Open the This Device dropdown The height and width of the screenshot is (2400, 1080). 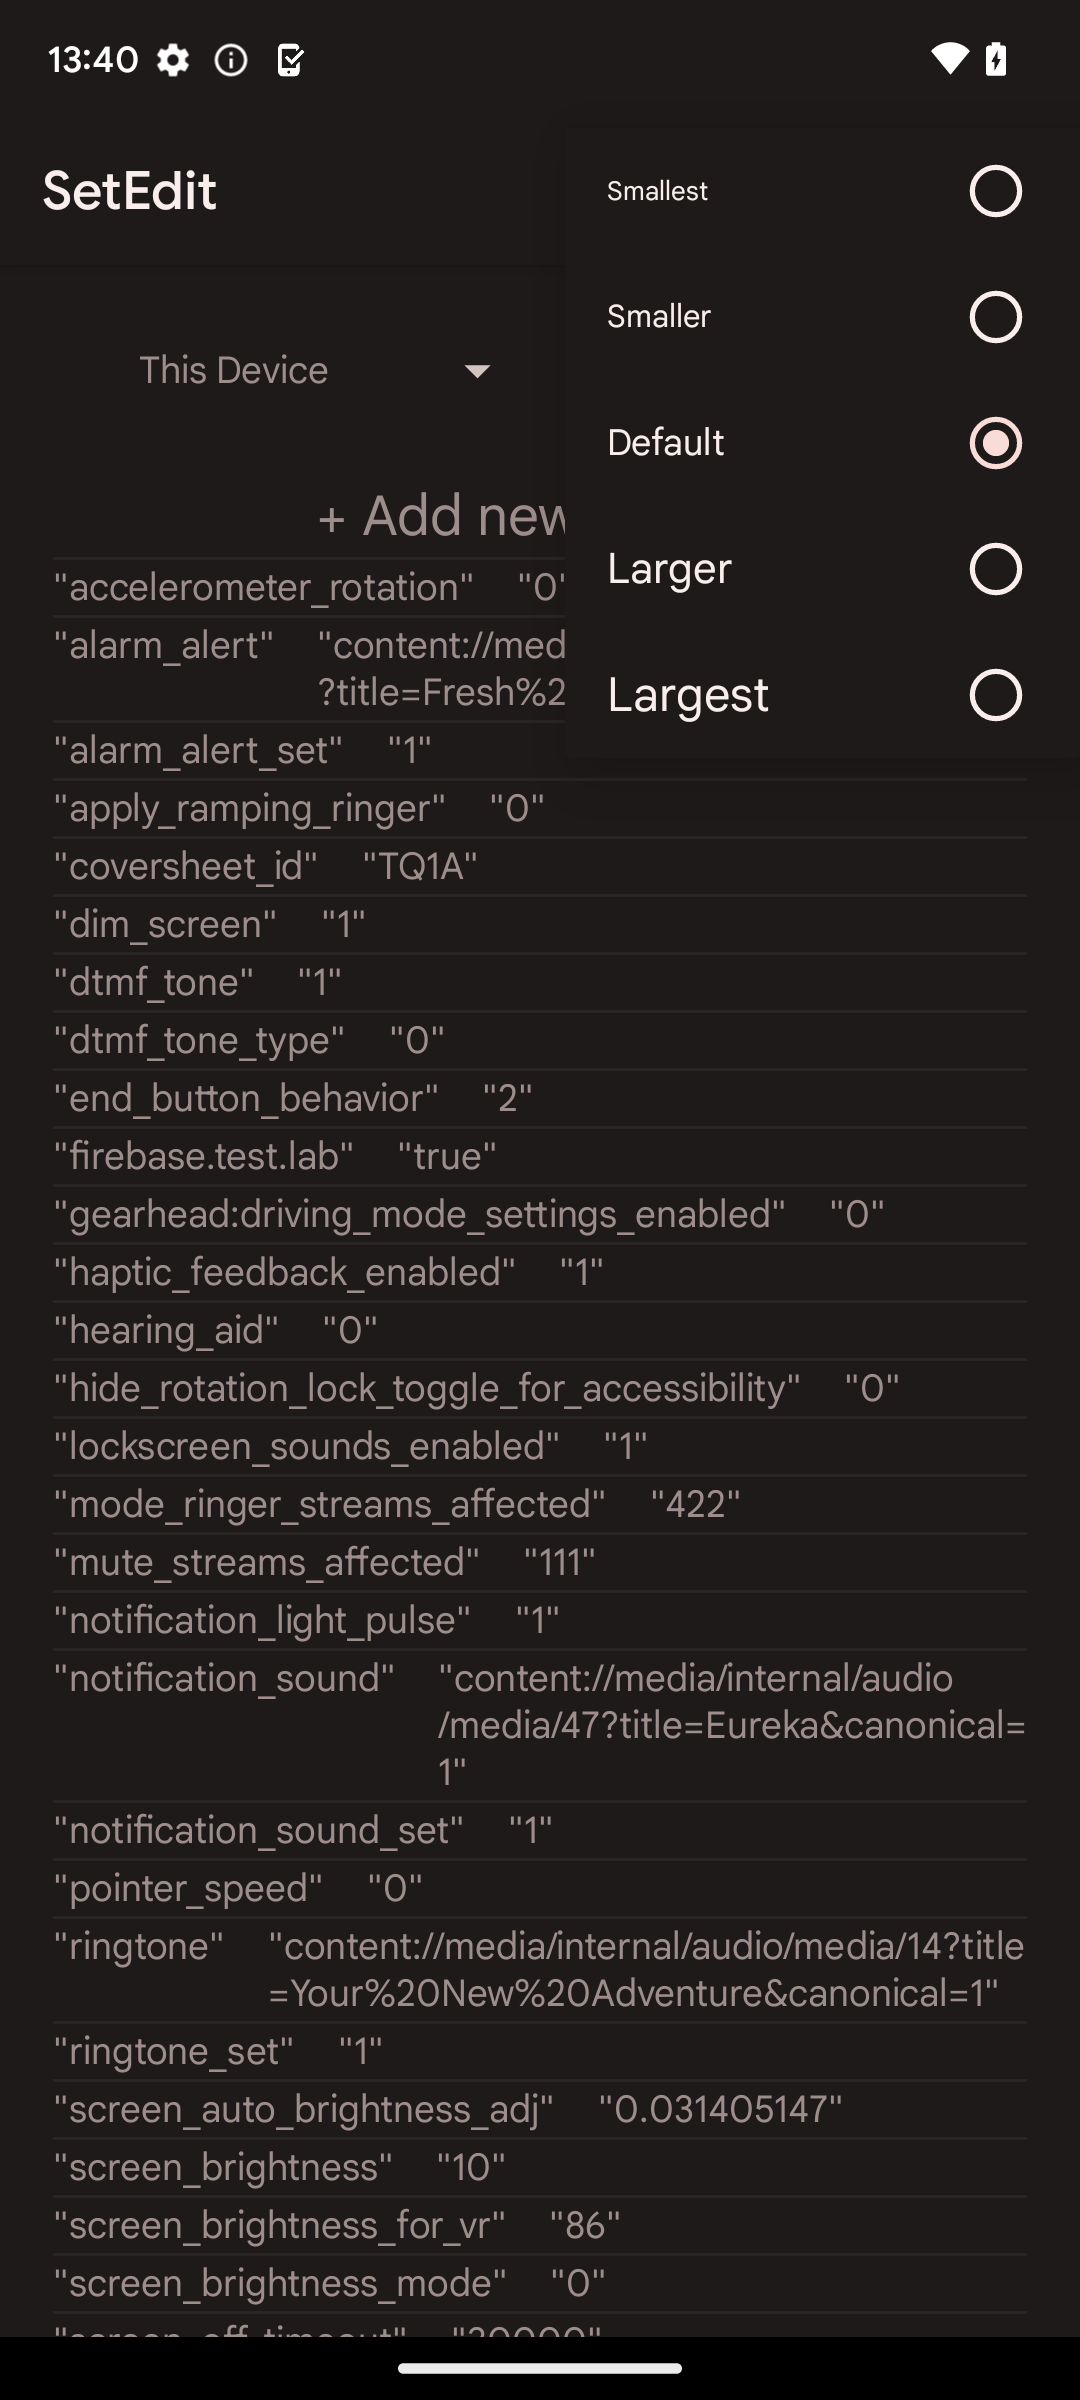coord(234,371)
